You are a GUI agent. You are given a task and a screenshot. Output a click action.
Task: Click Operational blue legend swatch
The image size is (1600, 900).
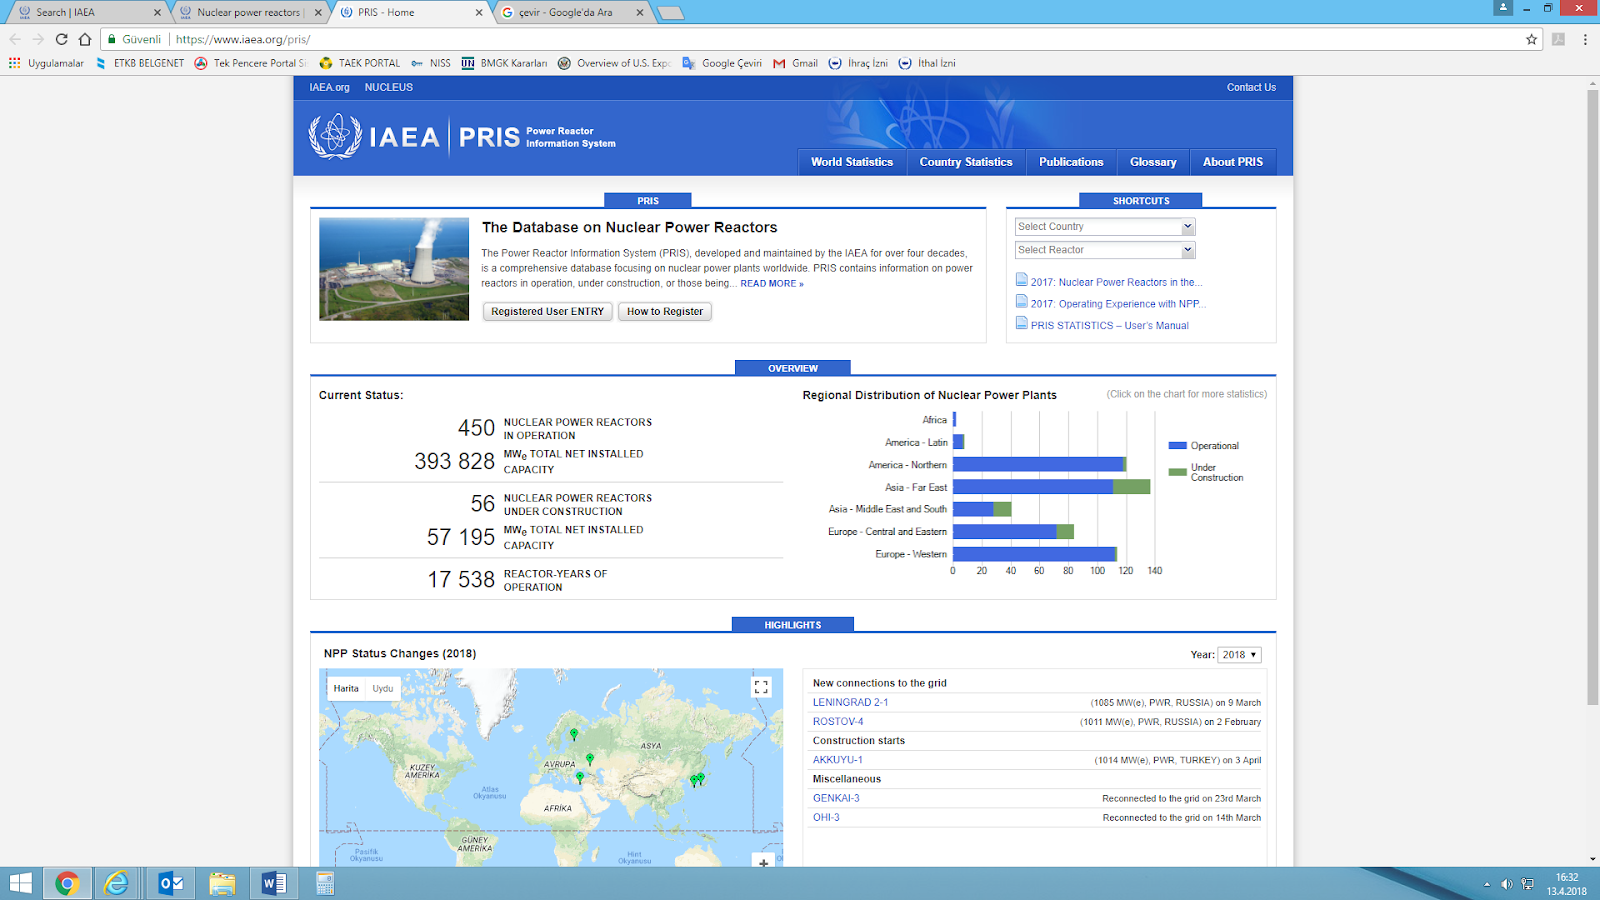[x=1177, y=445]
